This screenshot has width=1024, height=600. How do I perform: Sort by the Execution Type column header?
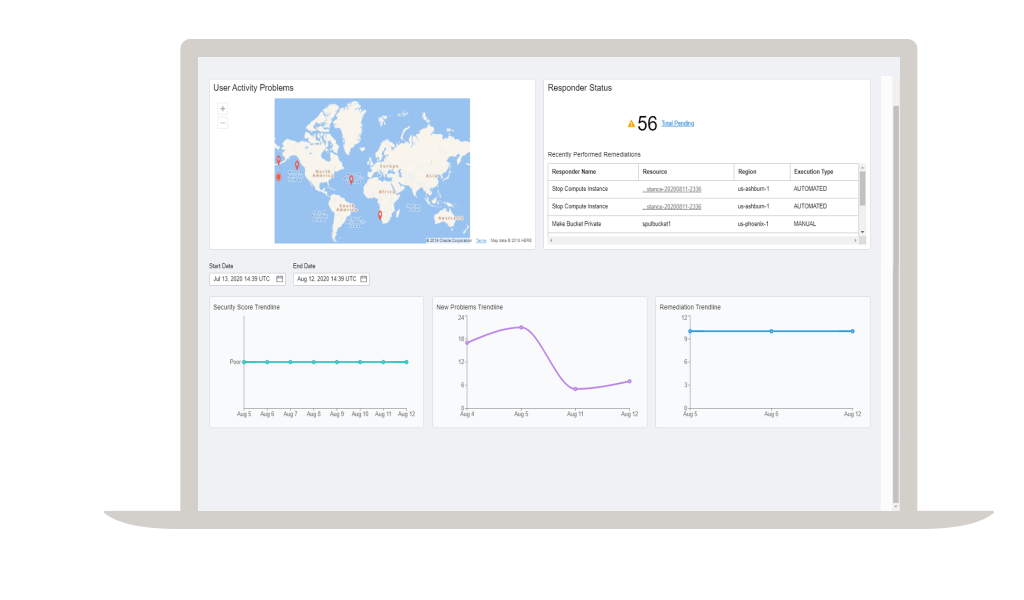click(812, 172)
